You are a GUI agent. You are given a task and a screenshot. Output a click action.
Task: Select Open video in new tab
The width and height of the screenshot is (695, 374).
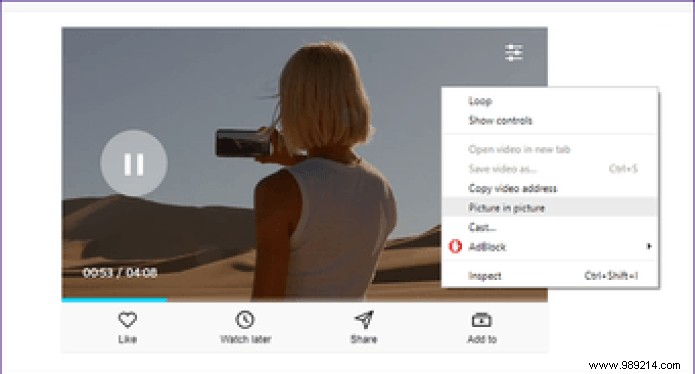click(x=551, y=149)
